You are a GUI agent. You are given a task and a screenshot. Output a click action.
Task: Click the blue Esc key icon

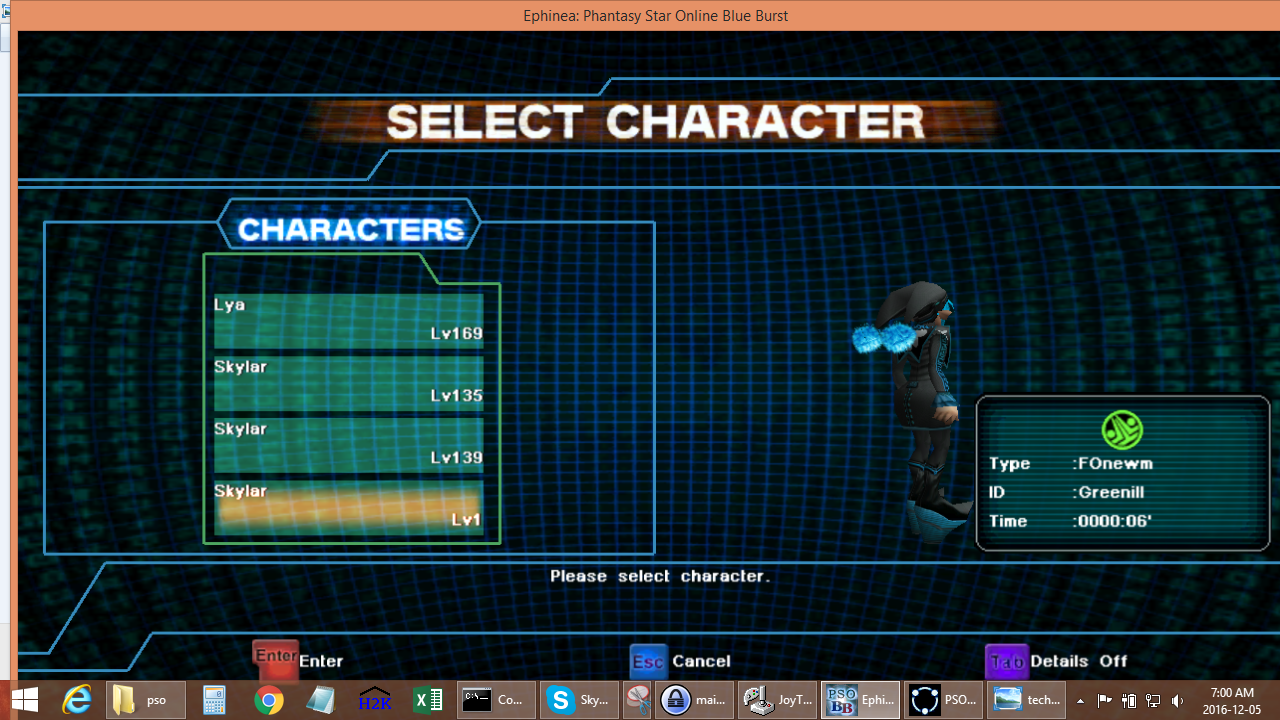648,661
